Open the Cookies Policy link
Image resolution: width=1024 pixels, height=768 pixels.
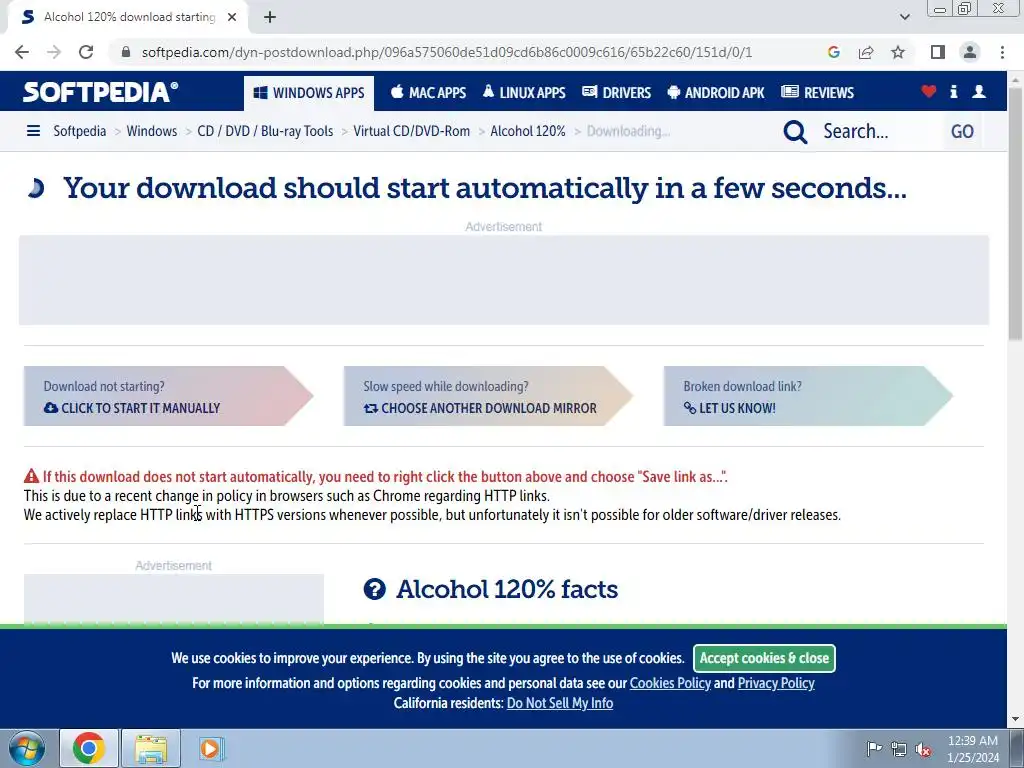tap(670, 683)
